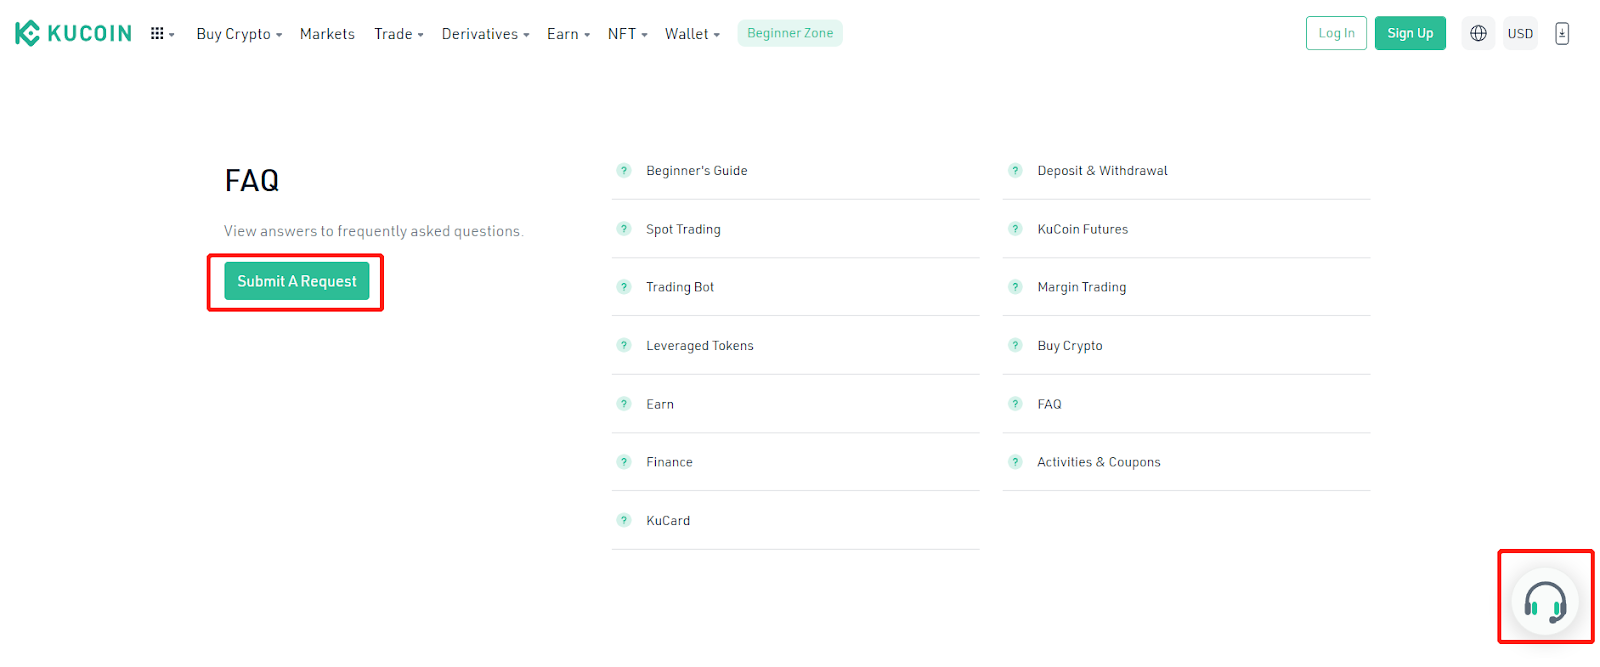Click the question icon beside Margin Trading
The width and height of the screenshot is (1600, 667).
pos(1015,287)
